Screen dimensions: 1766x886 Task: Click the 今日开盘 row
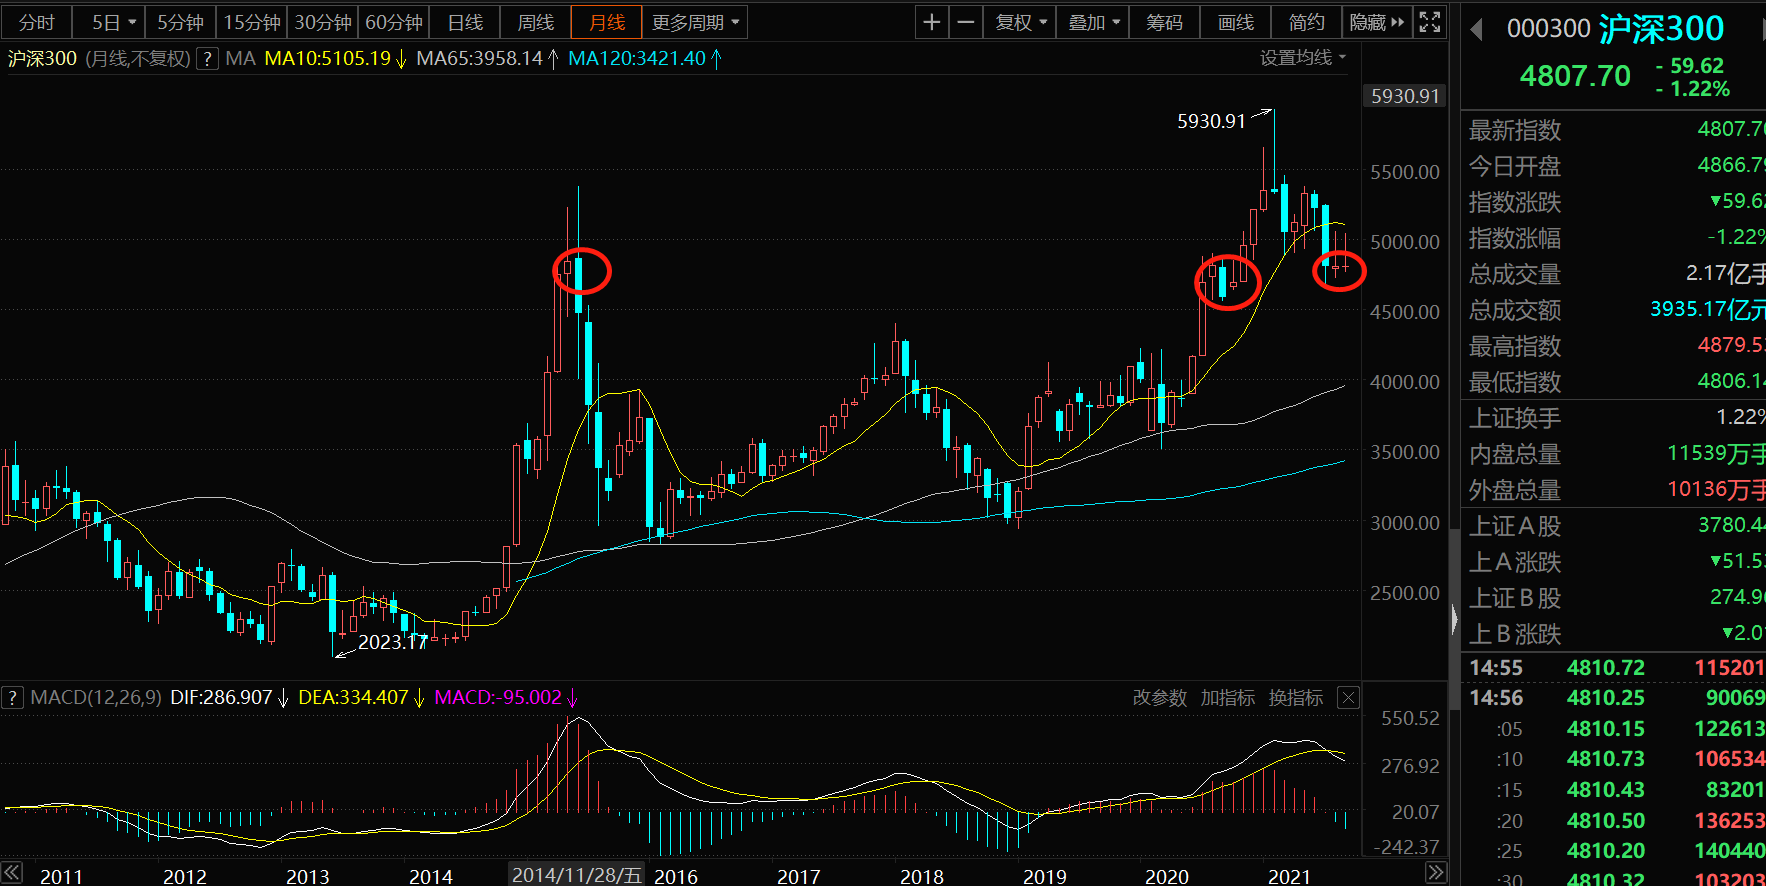point(1614,166)
